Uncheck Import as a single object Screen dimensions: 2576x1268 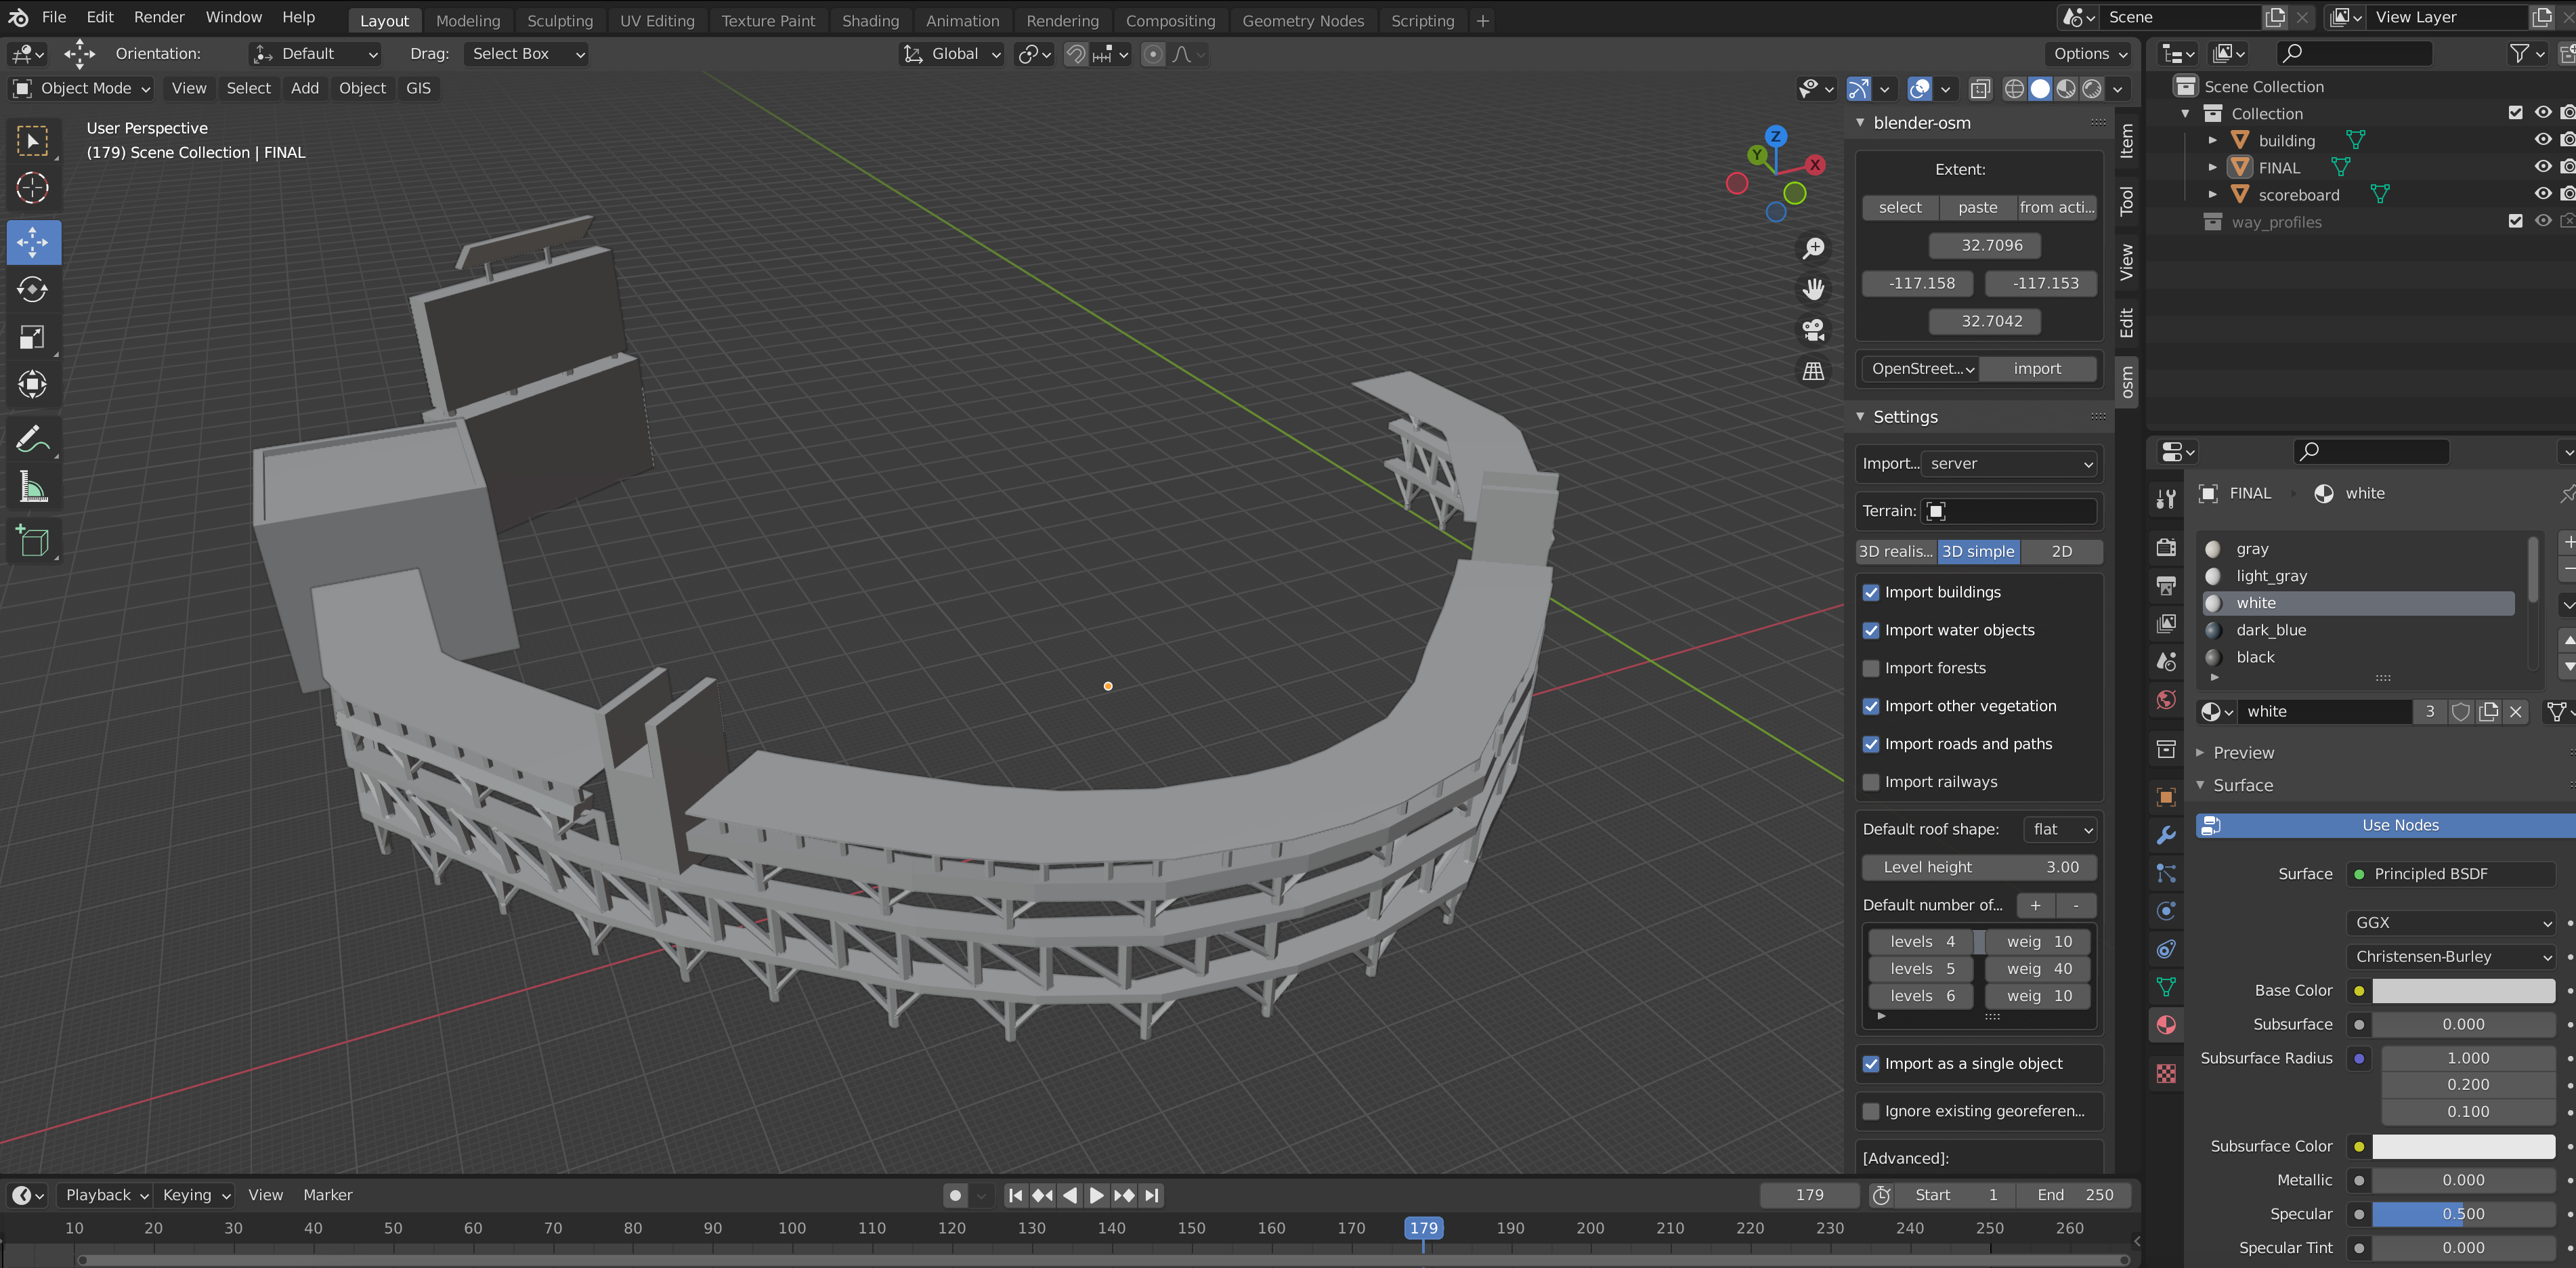pos(1871,1064)
